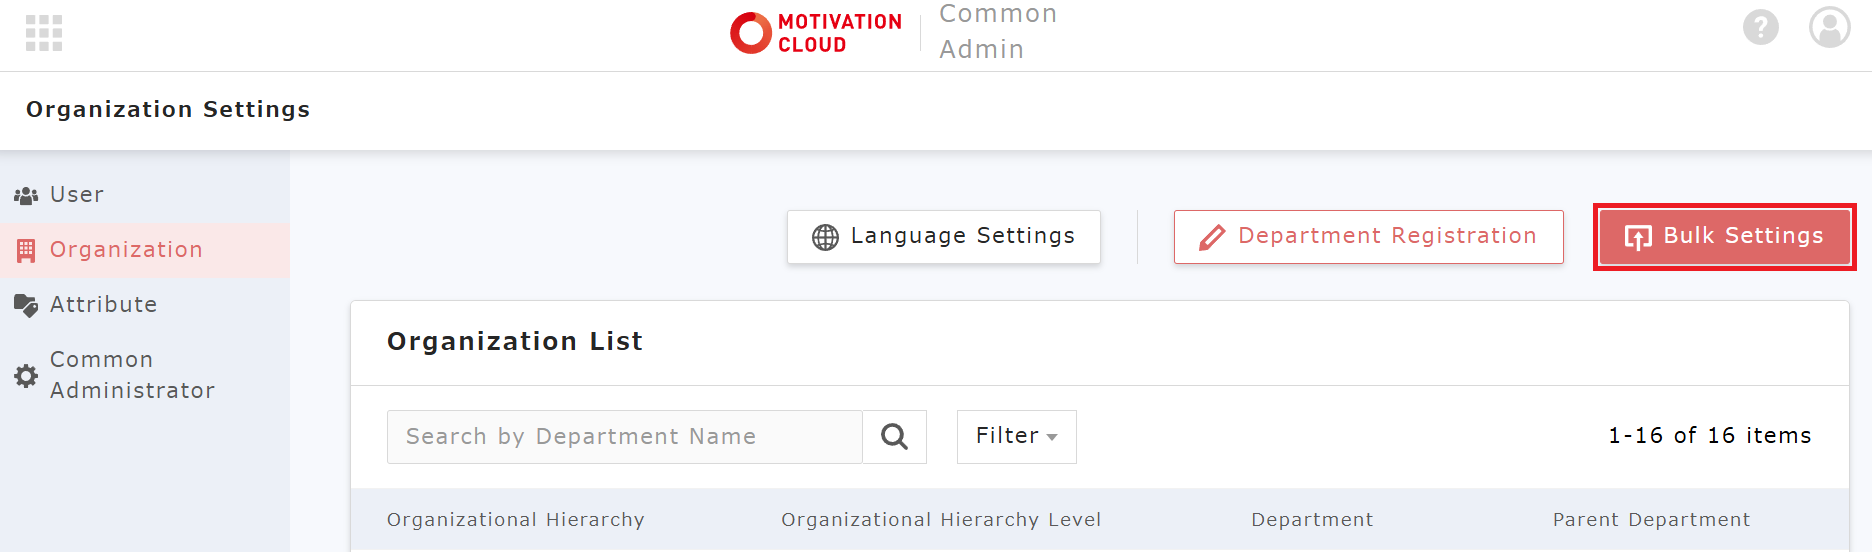Open Language Settings
This screenshot has width=1872, height=552.
(943, 237)
